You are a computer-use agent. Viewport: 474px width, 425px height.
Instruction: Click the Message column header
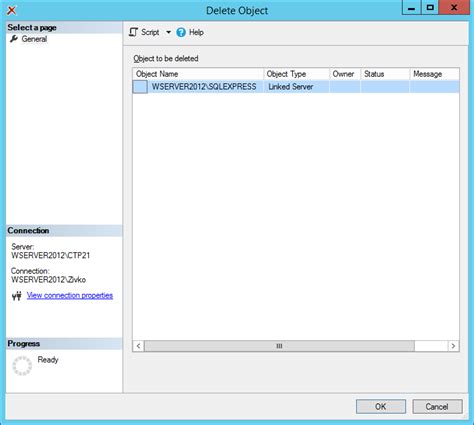coord(434,74)
